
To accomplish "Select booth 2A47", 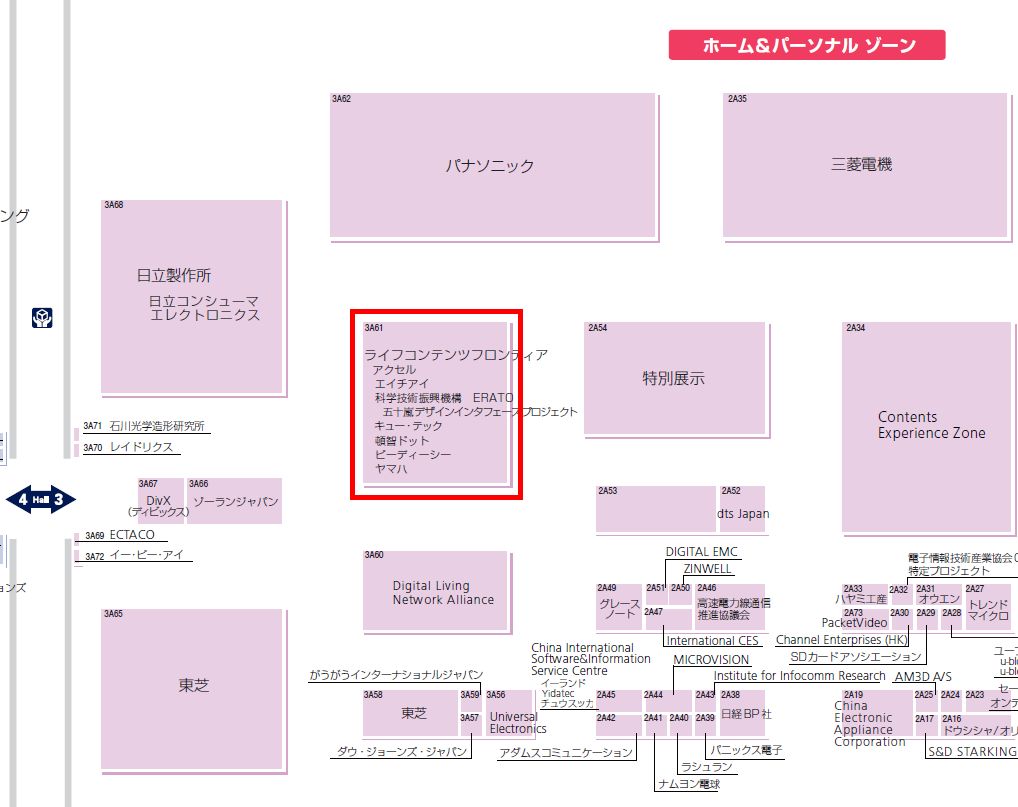I will pos(667,619).
